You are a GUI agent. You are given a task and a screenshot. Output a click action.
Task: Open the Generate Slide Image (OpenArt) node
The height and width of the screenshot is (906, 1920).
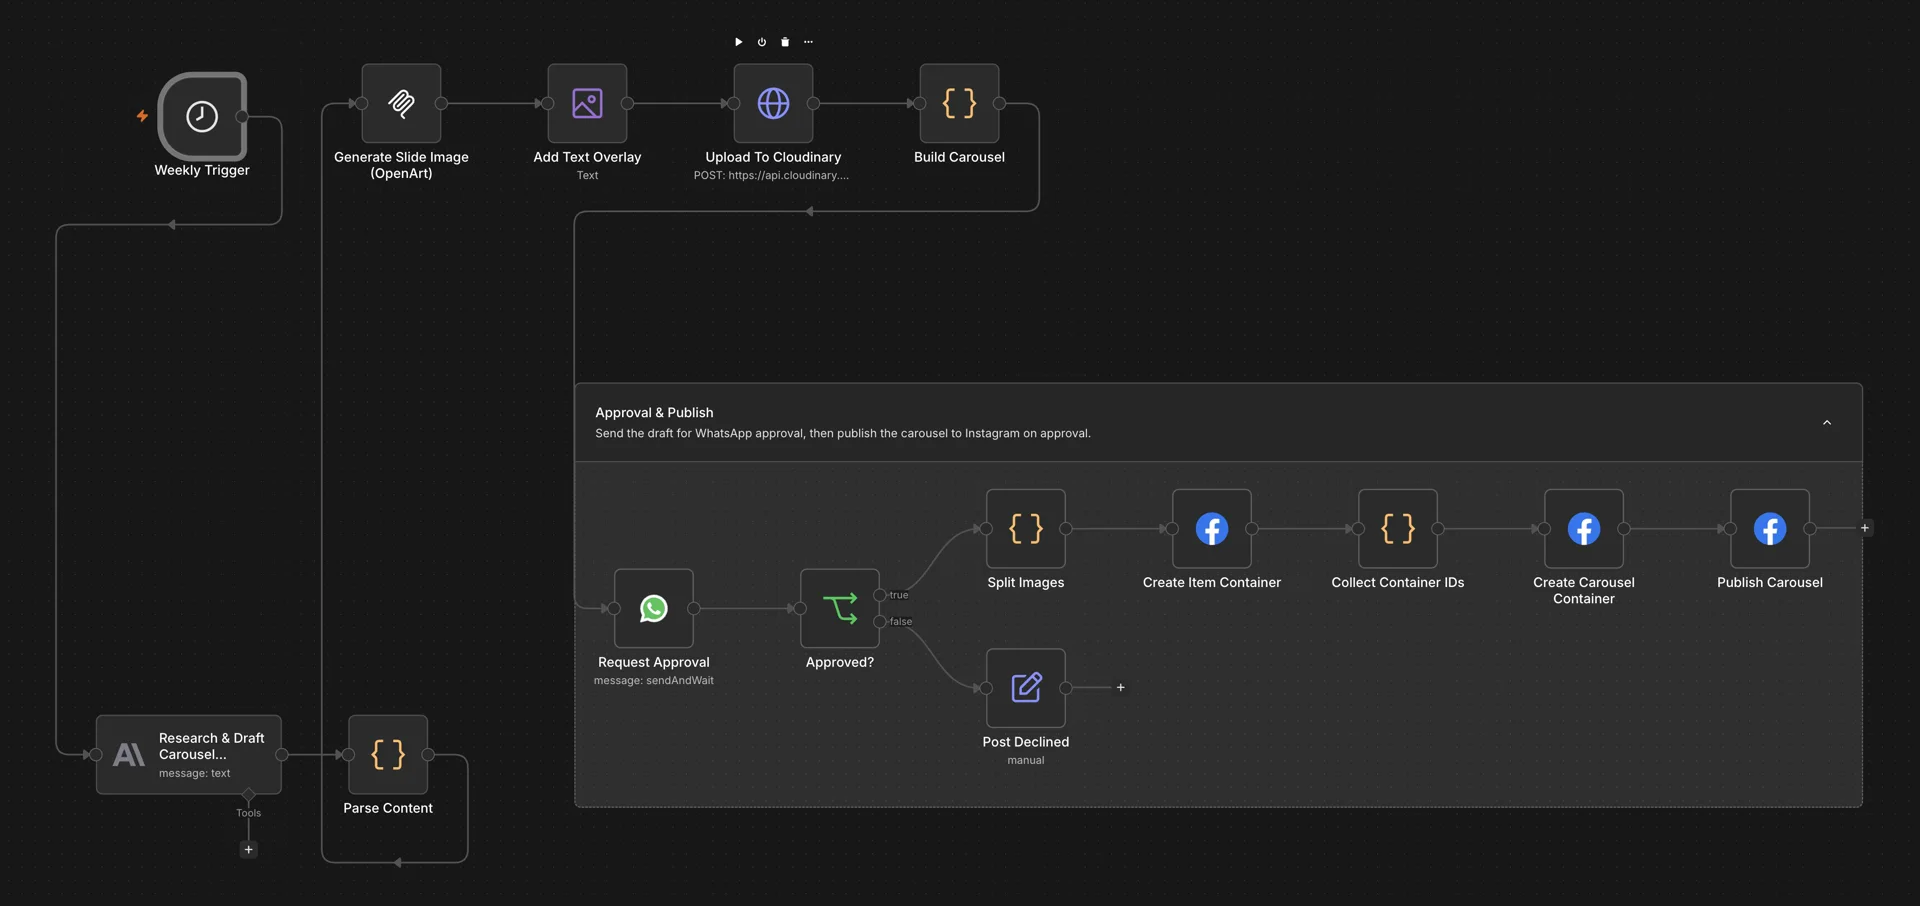point(401,103)
